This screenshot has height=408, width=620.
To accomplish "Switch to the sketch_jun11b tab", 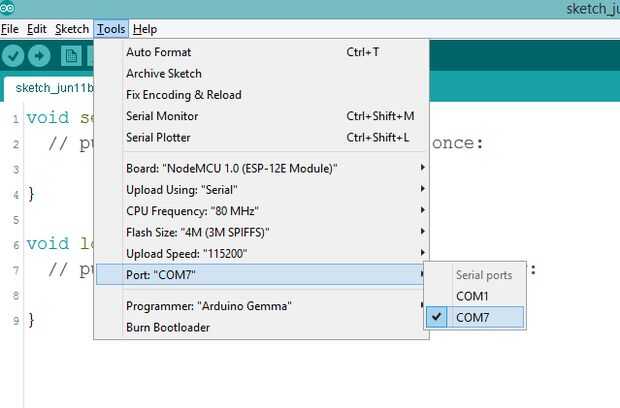I will click(49, 88).
